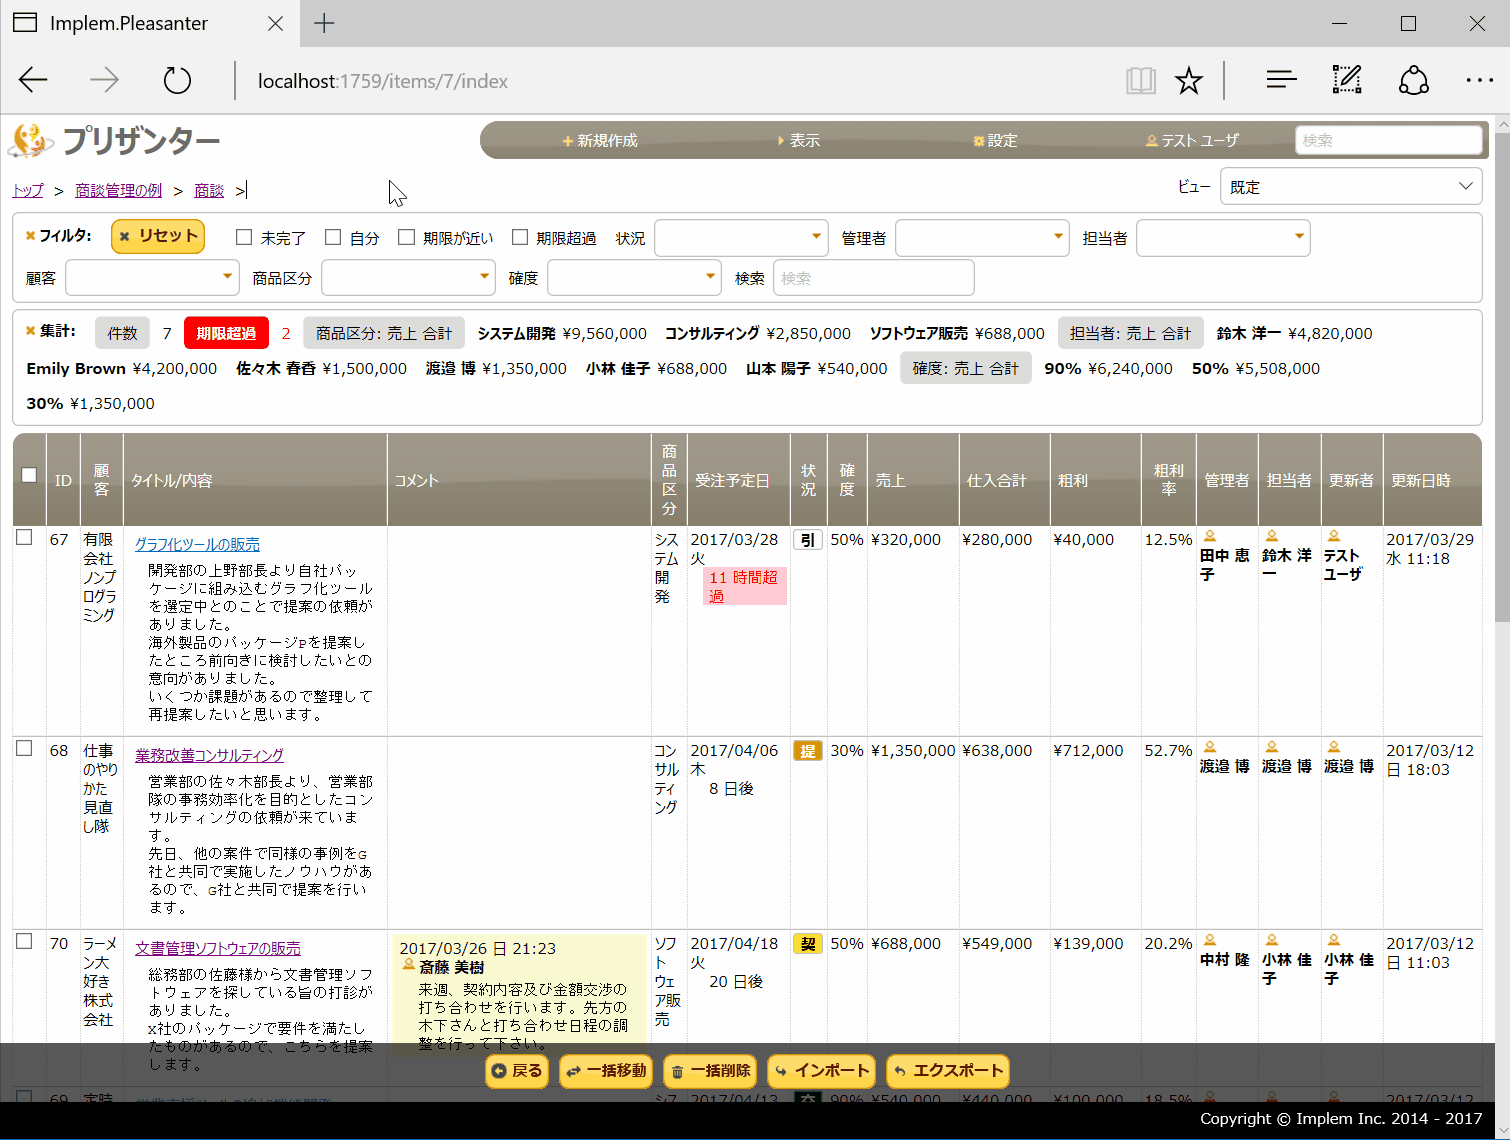Image resolution: width=1510 pixels, height=1140 pixels.
Task: Click the 提 status badge in row 68
Action: (808, 751)
